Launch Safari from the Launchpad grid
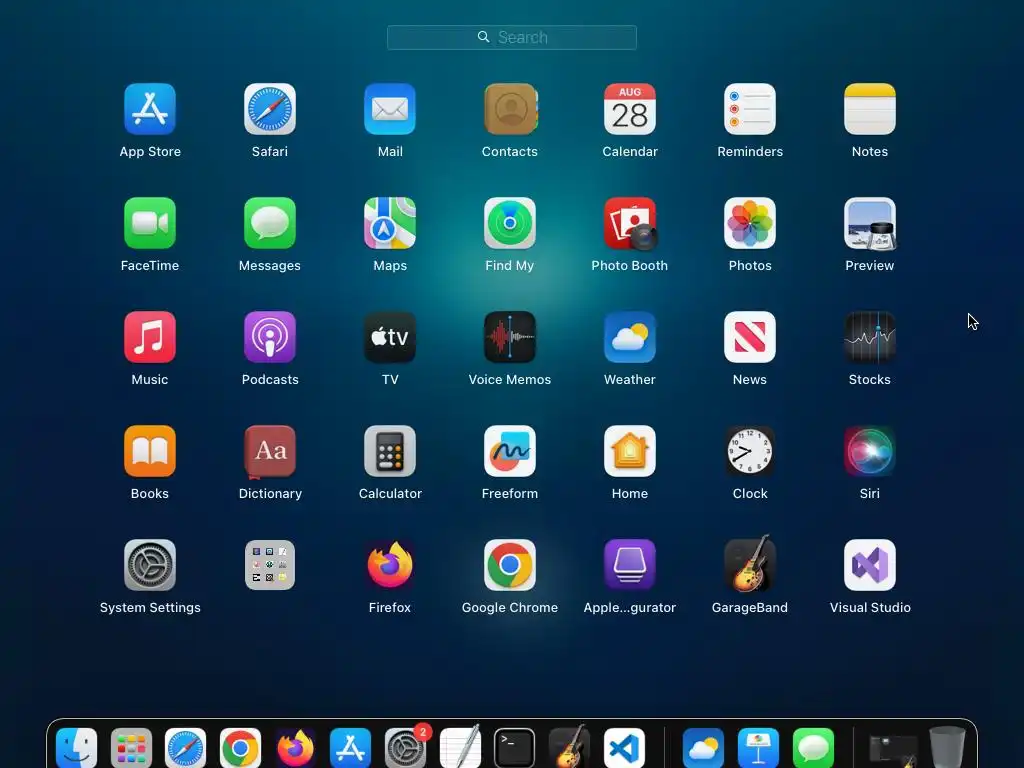Image resolution: width=1024 pixels, height=768 pixels. tap(270, 109)
